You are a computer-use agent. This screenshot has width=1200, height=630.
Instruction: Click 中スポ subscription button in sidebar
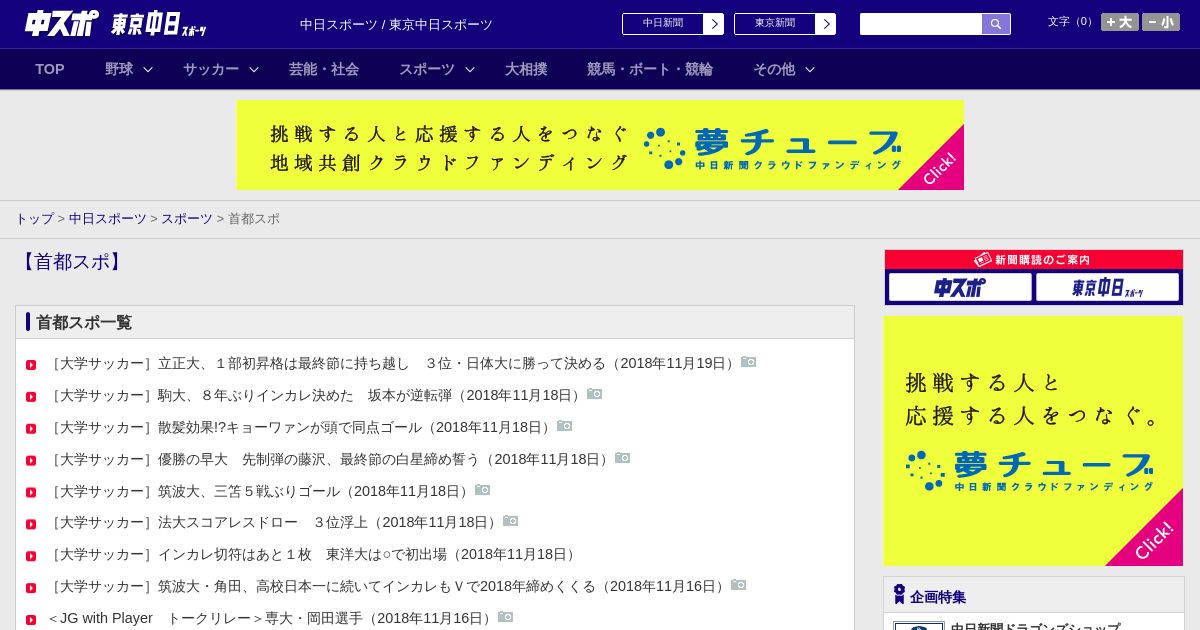pyautogui.click(x=960, y=288)
